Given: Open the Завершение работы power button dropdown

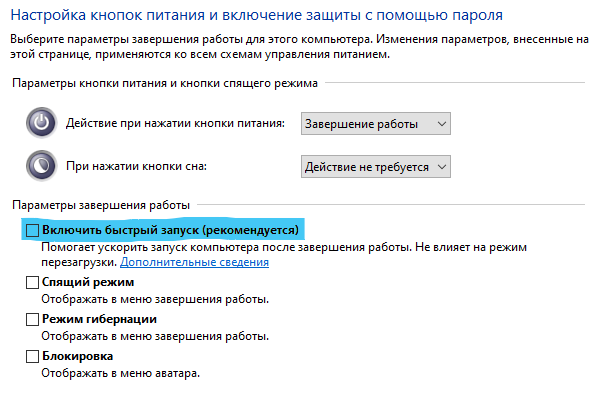Looking at the screenshot, I should (376, 124).
